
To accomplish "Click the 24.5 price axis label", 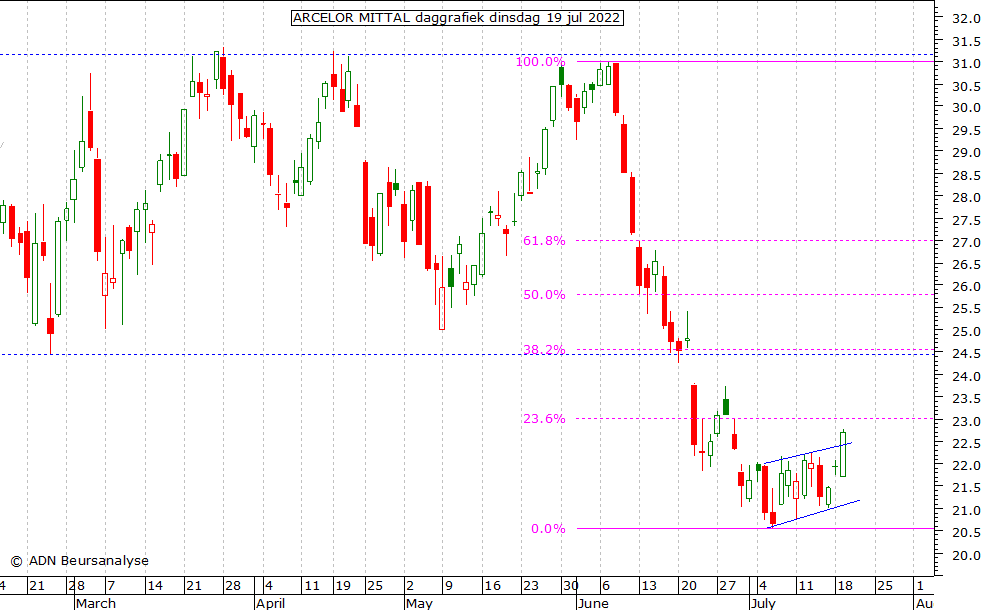I will (x=966, y=354).
